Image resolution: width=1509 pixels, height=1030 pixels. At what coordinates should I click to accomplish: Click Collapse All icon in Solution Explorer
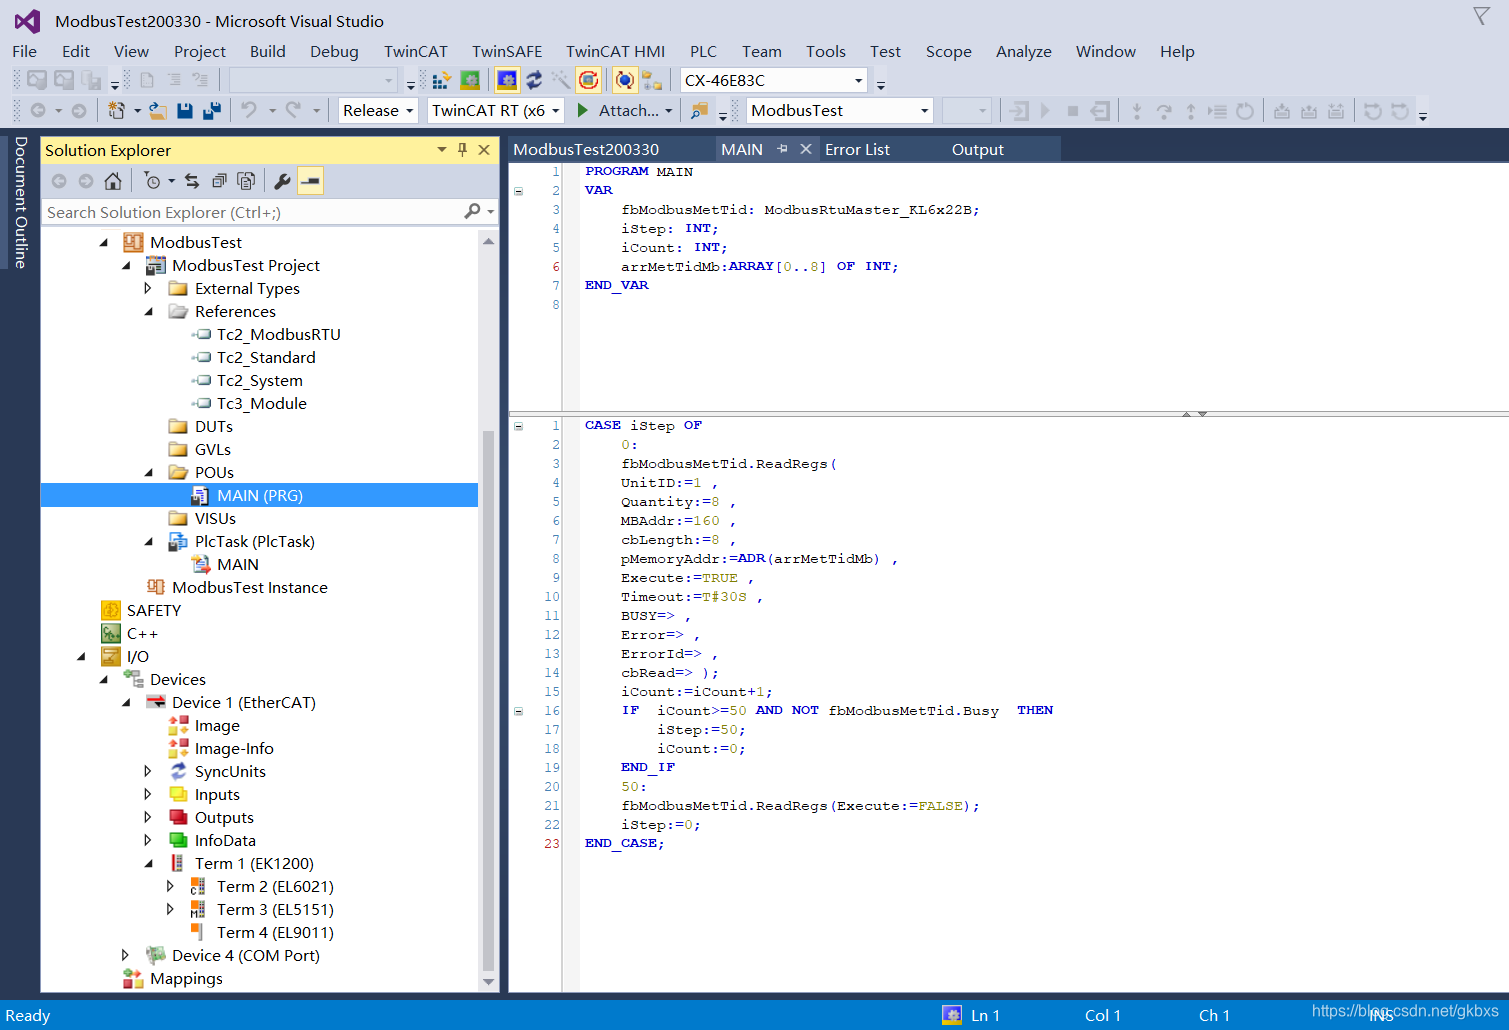click(x=219, y=181)
